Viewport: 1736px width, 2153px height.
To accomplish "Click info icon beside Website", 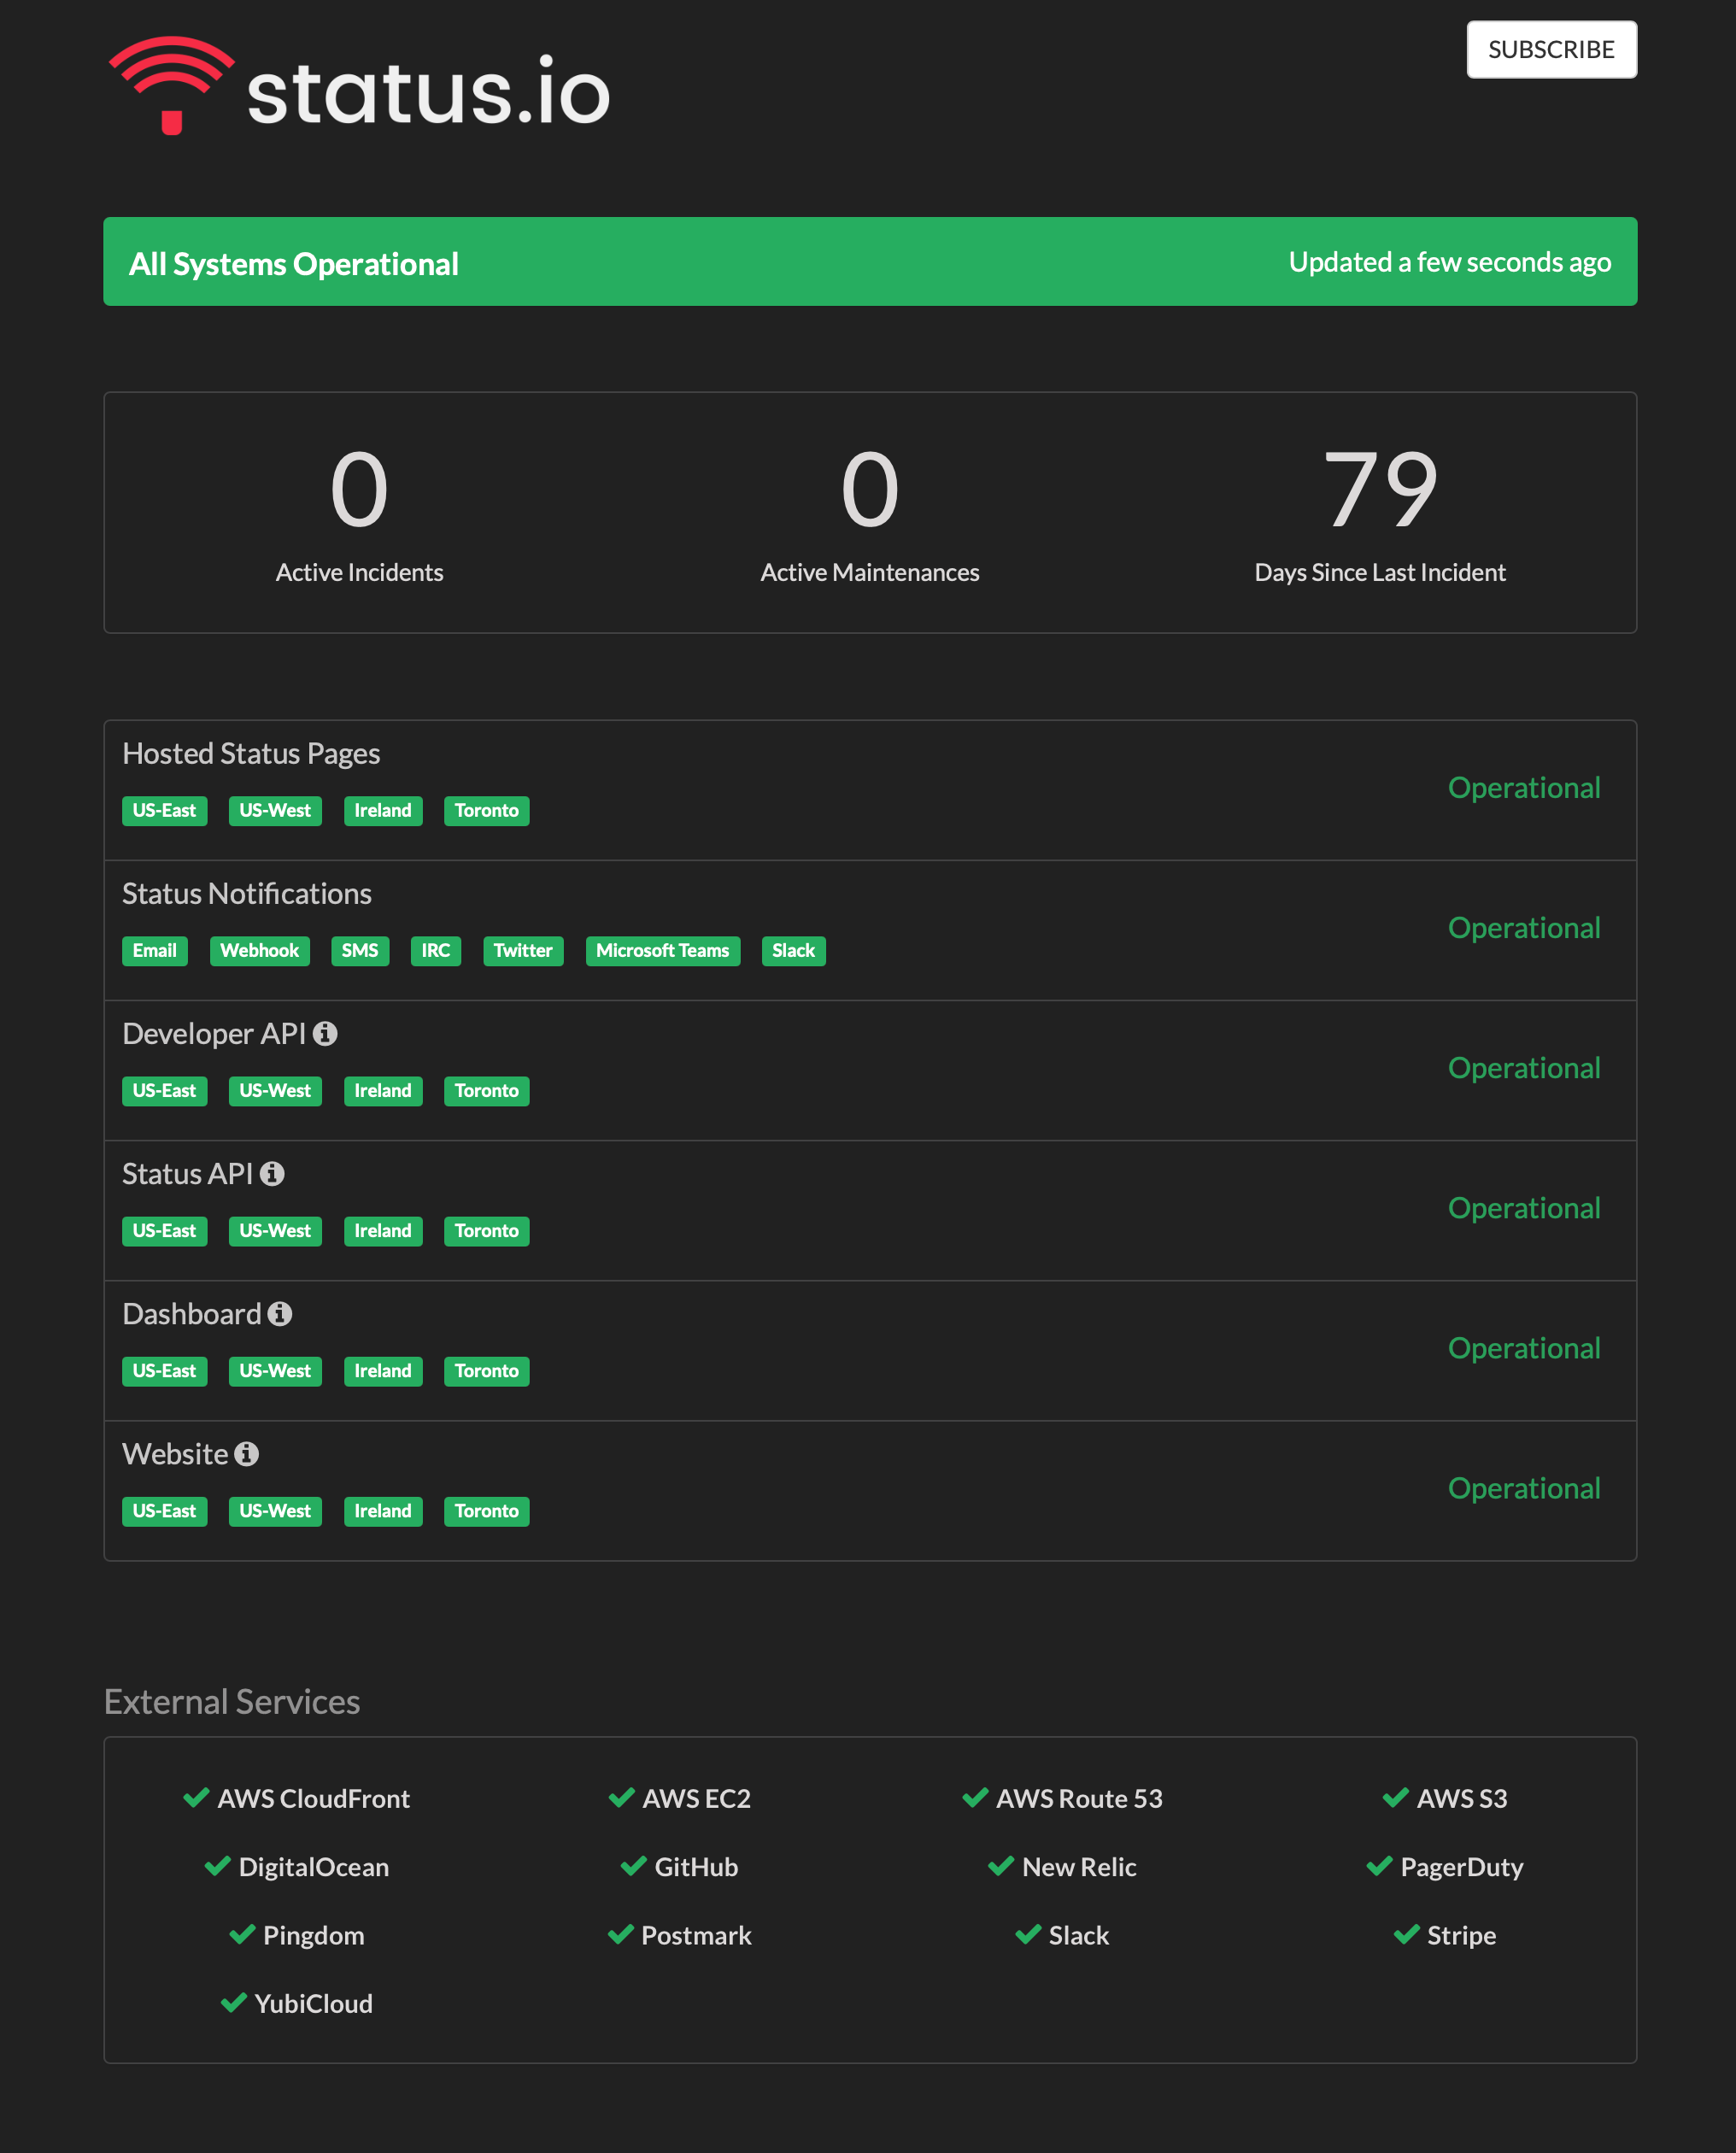I will (247, 1453).
